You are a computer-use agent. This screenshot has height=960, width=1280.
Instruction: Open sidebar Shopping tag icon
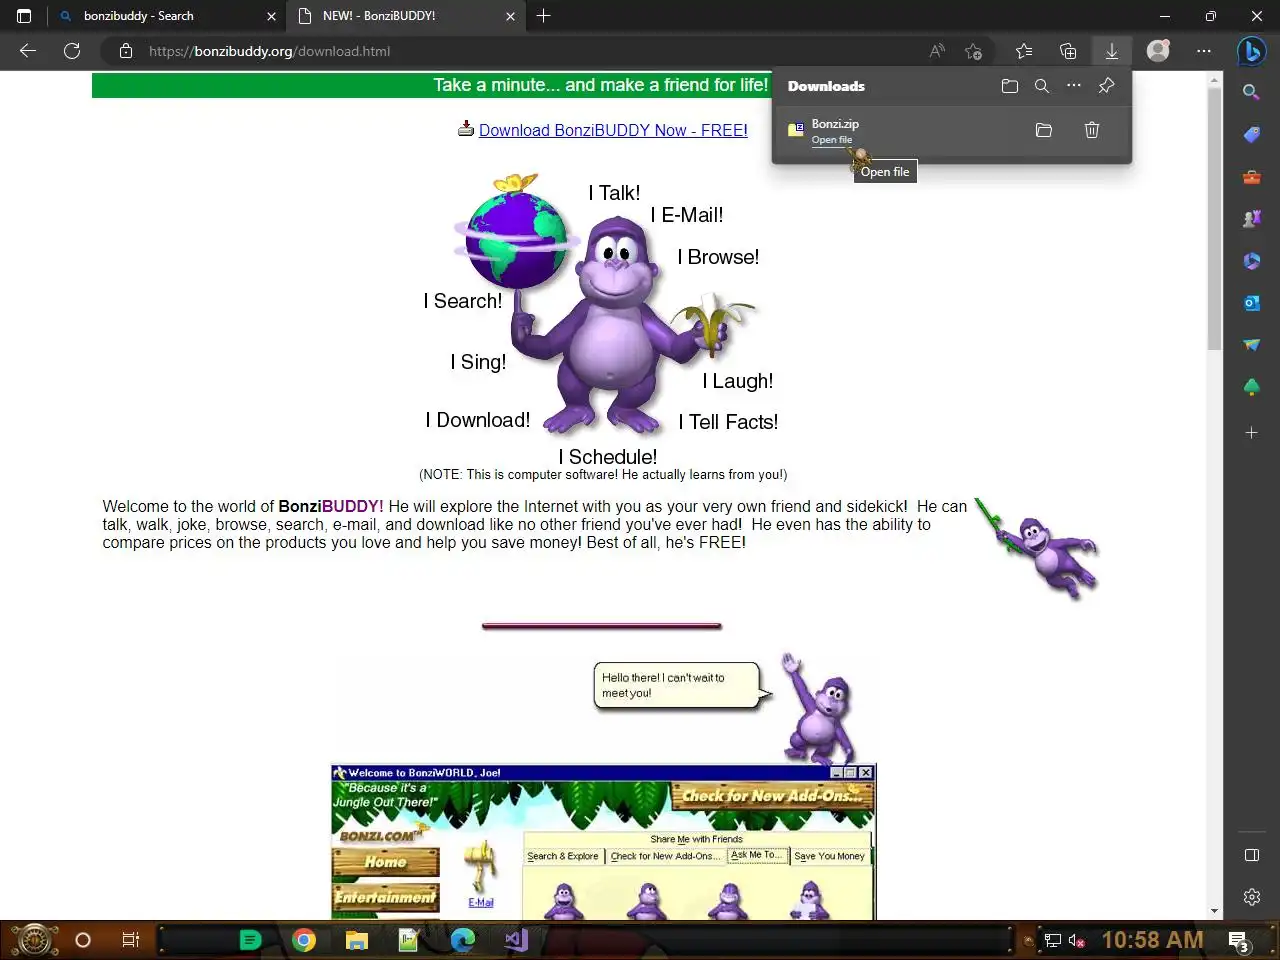[1251, 134]
